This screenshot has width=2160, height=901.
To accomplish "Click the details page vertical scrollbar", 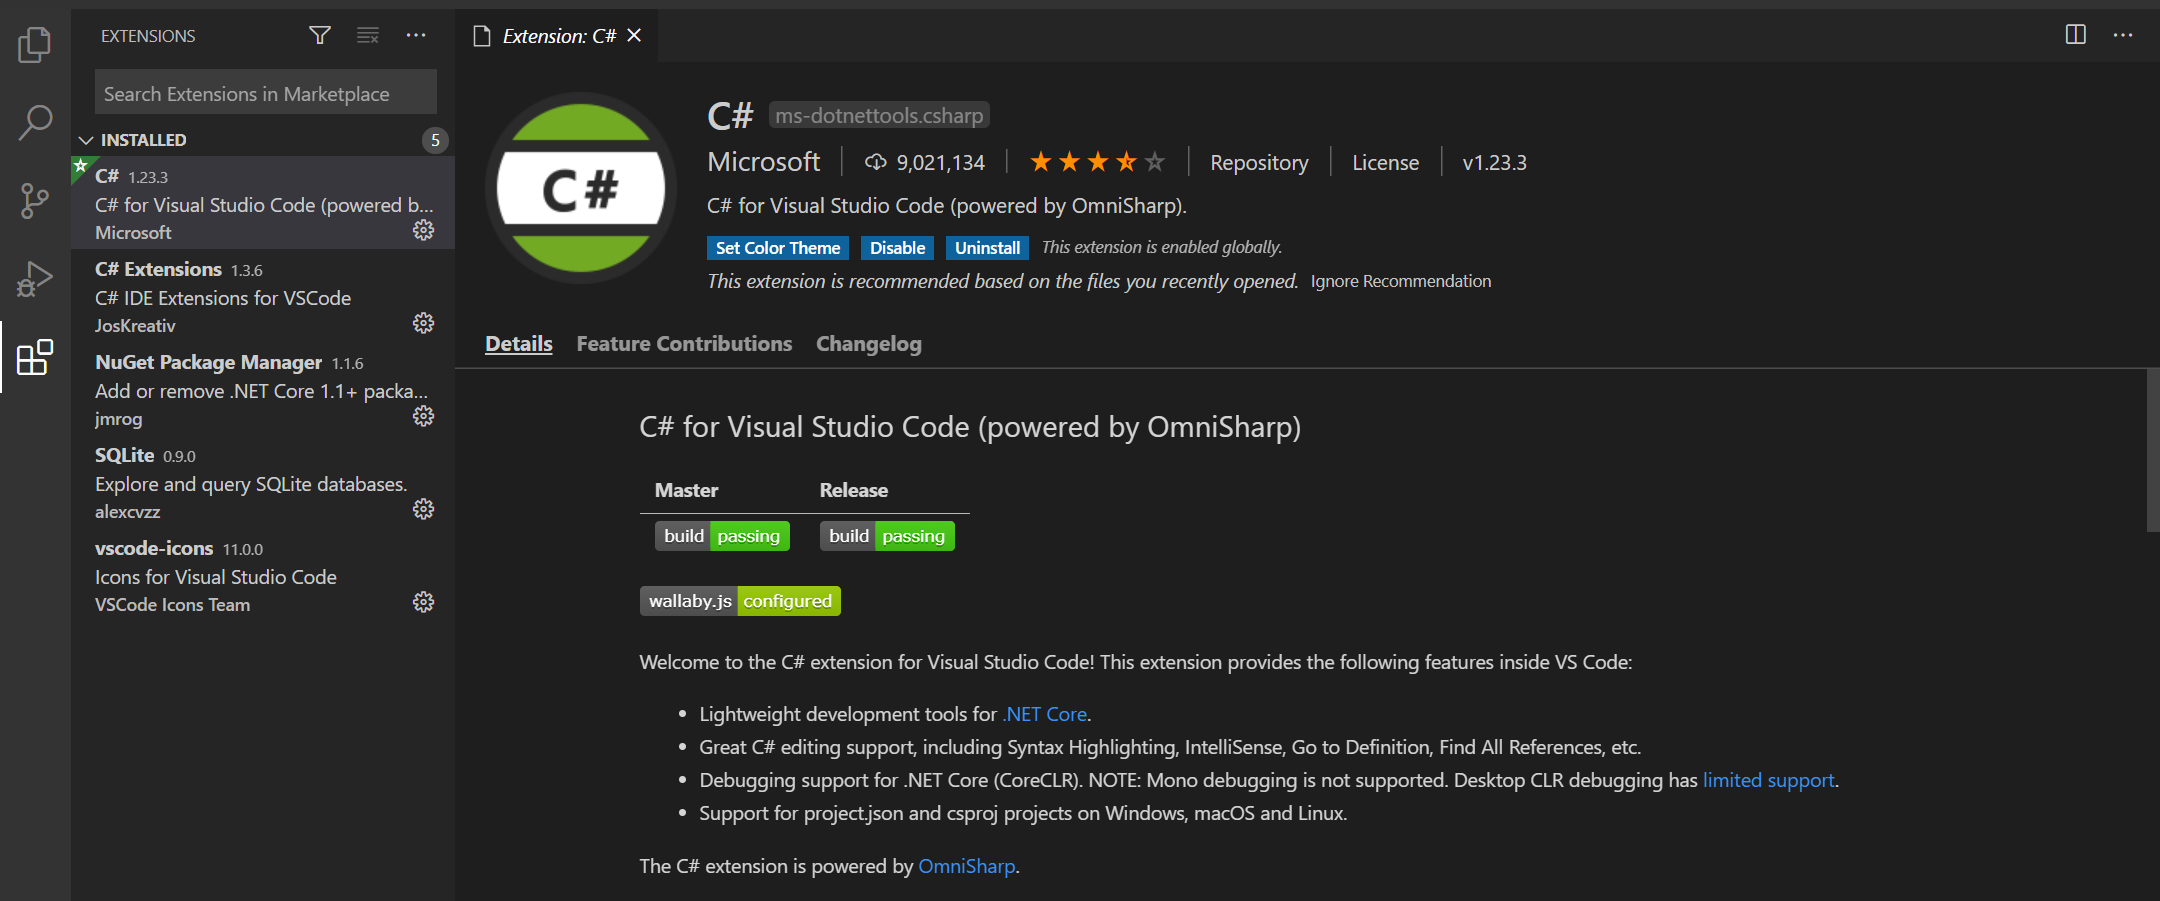I will pos(2152,450).
